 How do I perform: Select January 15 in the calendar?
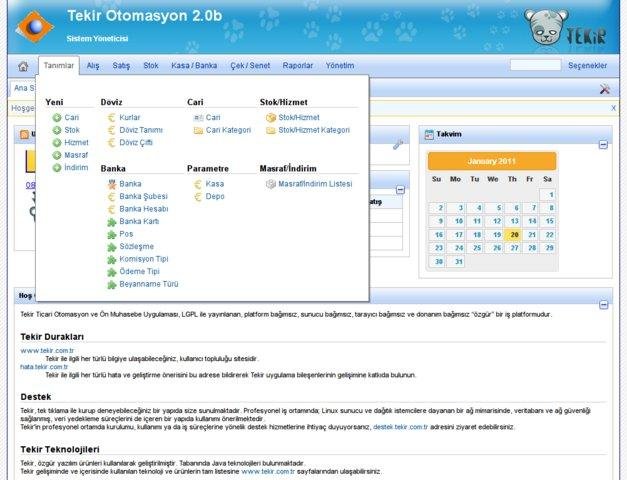(549, 221)
